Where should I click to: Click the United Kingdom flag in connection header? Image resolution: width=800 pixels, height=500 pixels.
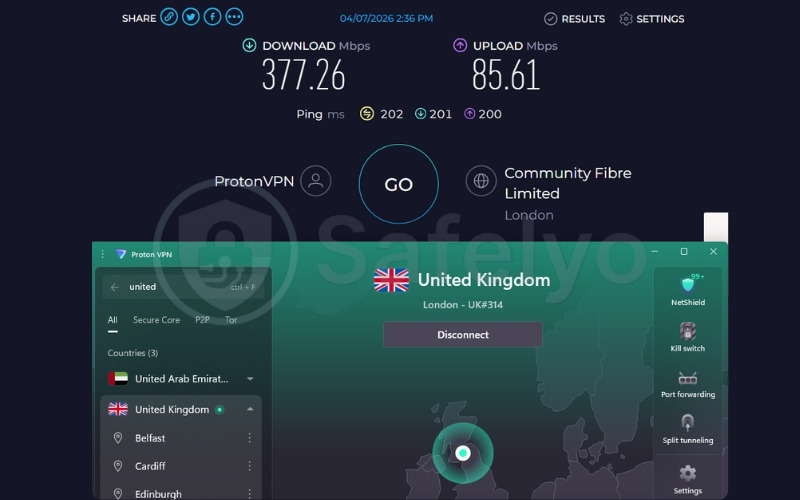(x=391, y=280)
